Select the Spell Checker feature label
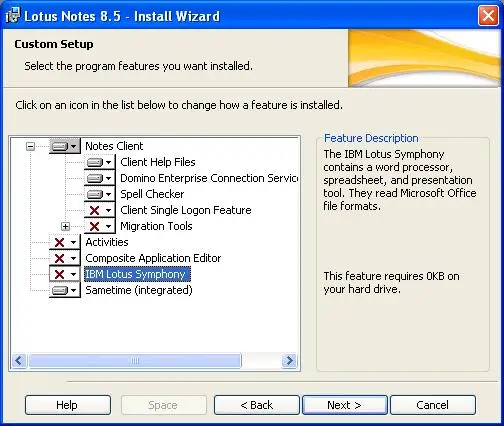The image size is (504, 426). (152, 194)
